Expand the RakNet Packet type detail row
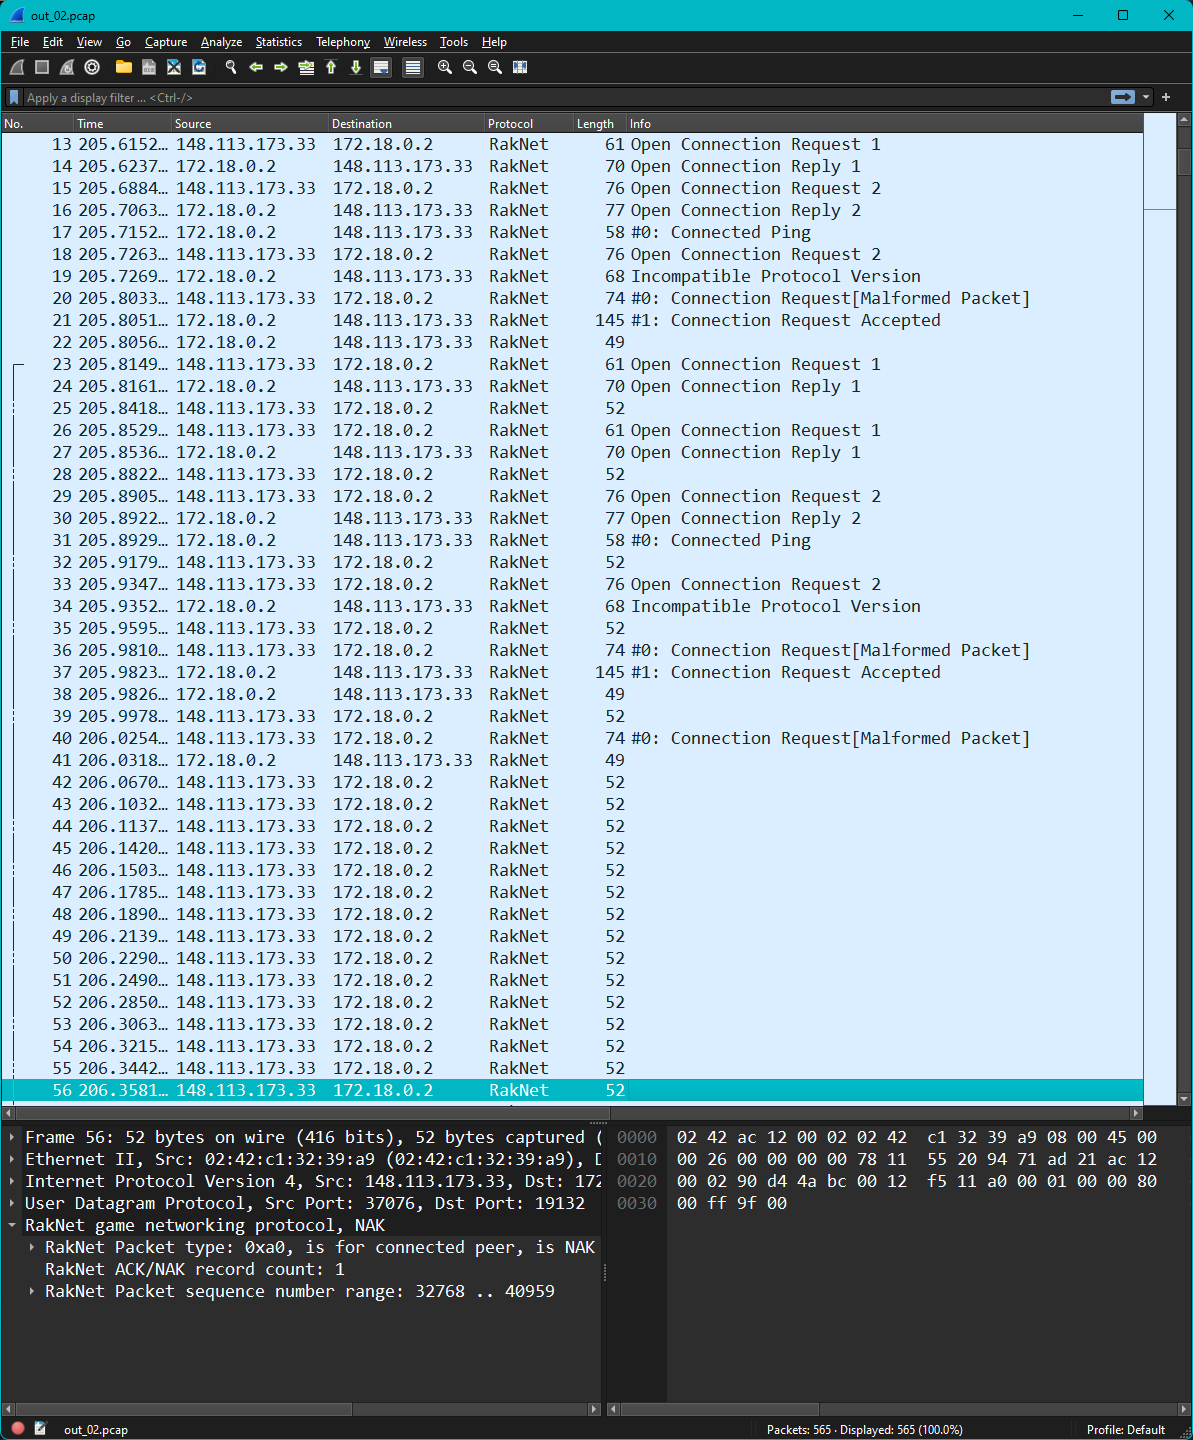 click(31, 1247)
